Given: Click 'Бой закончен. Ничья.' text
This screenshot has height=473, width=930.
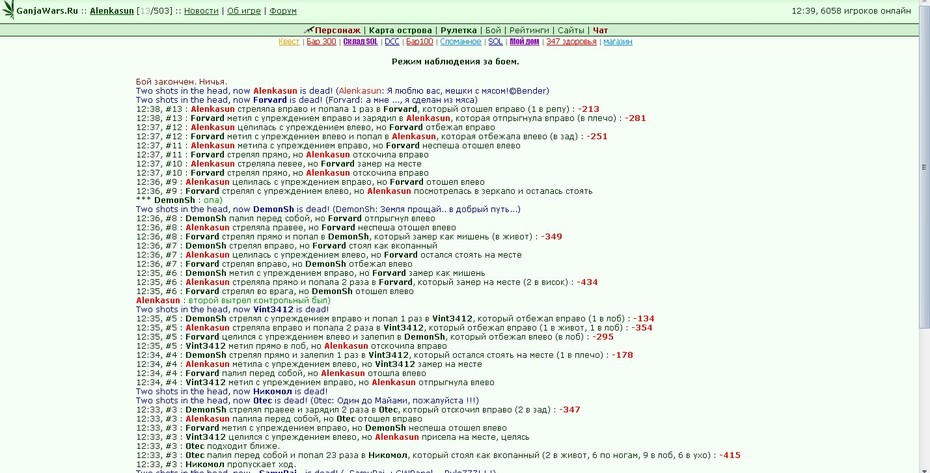Looking at the screenshot, I should coord(181,82).
